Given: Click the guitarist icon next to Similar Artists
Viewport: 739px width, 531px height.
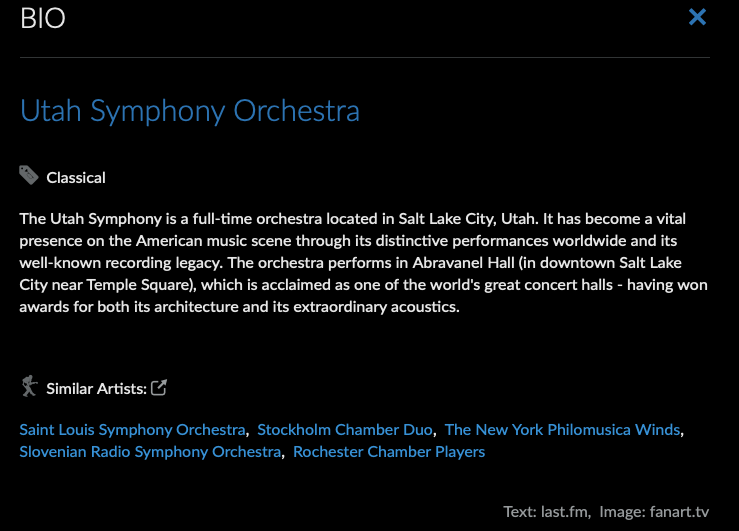Looking at the screenshot, I should pyautogui.click(x=29, y=386).
